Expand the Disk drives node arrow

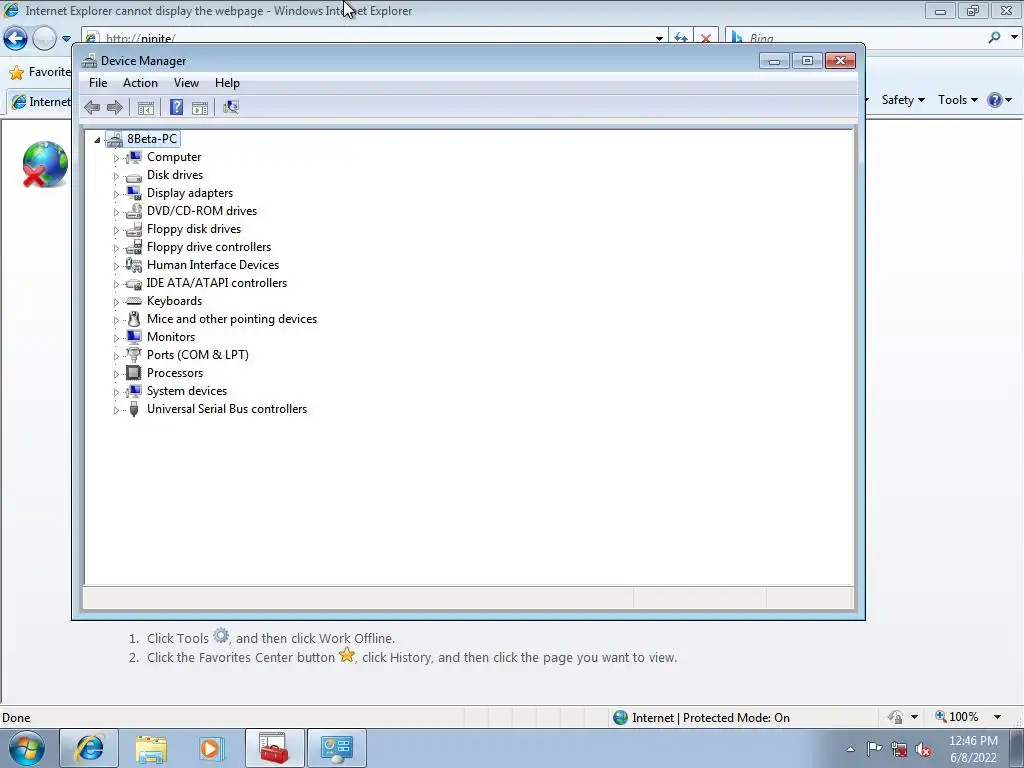click(x=116, y=176)
